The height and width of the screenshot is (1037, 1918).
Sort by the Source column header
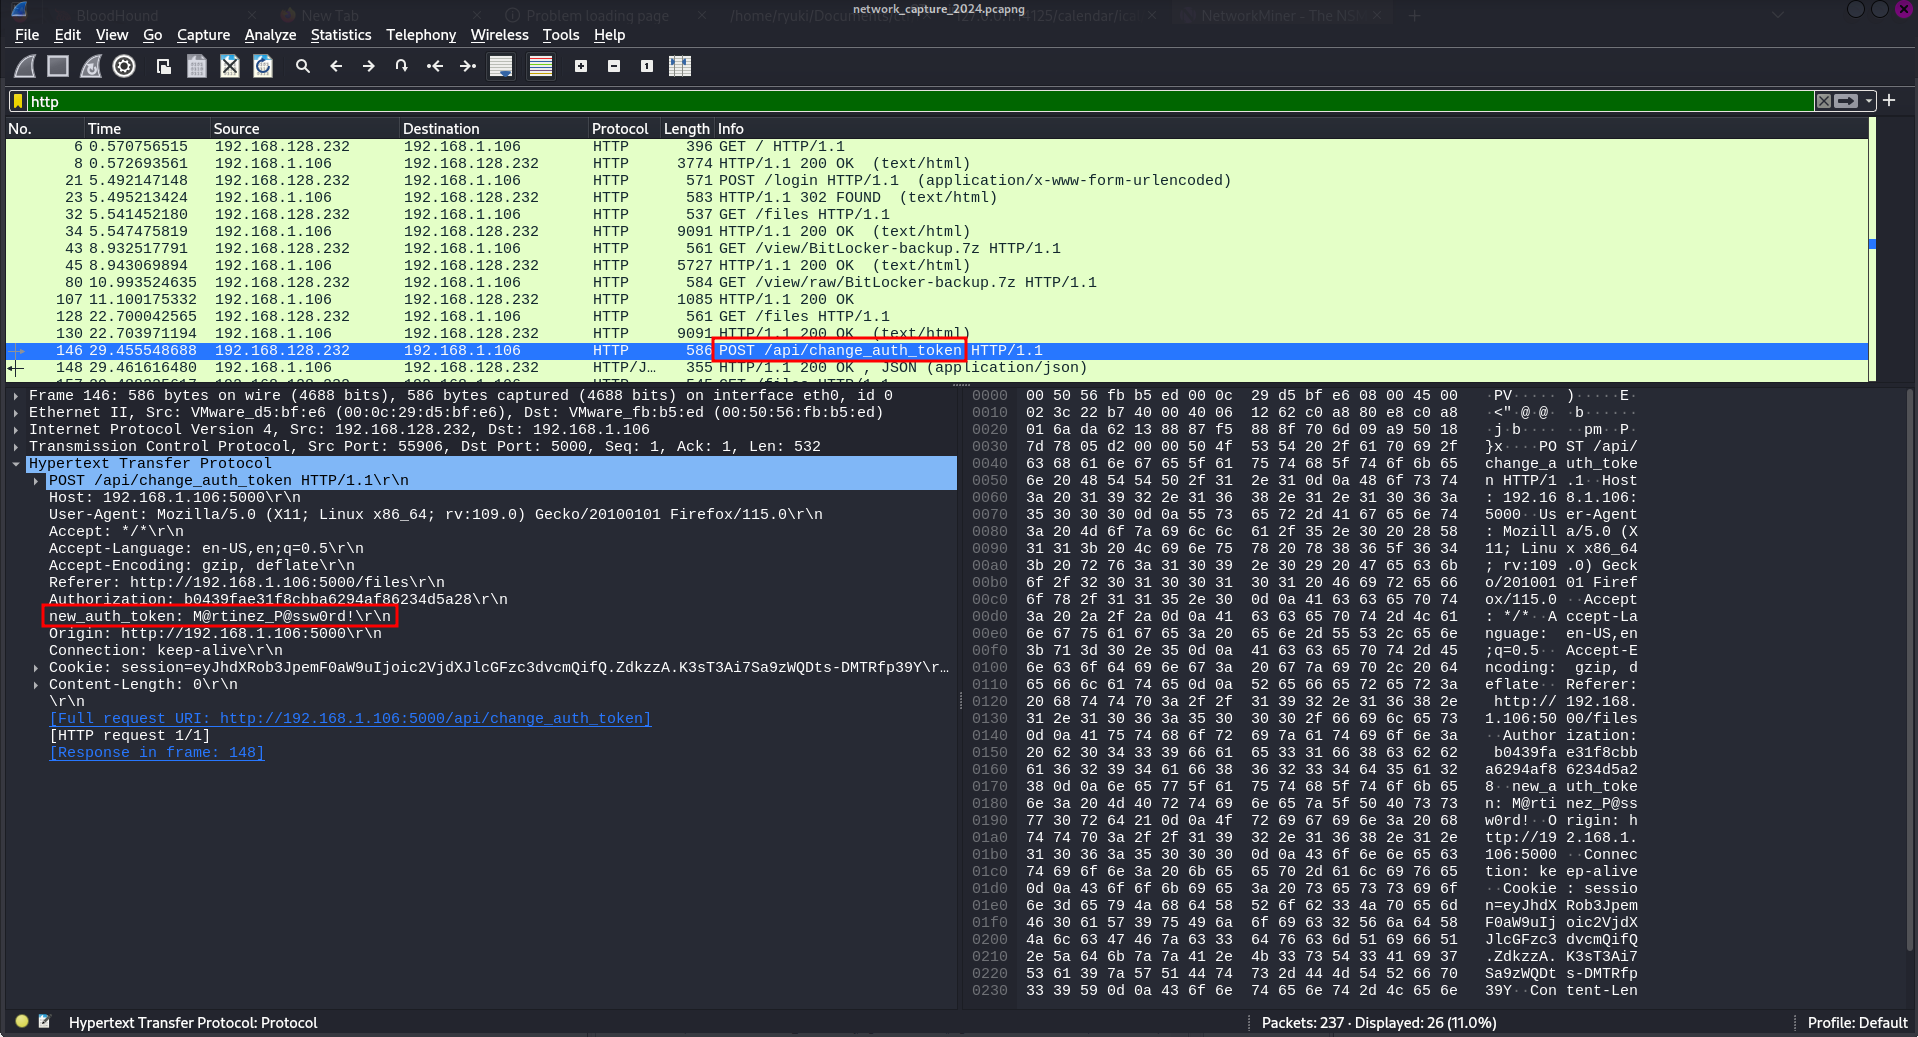pos(304,129)
